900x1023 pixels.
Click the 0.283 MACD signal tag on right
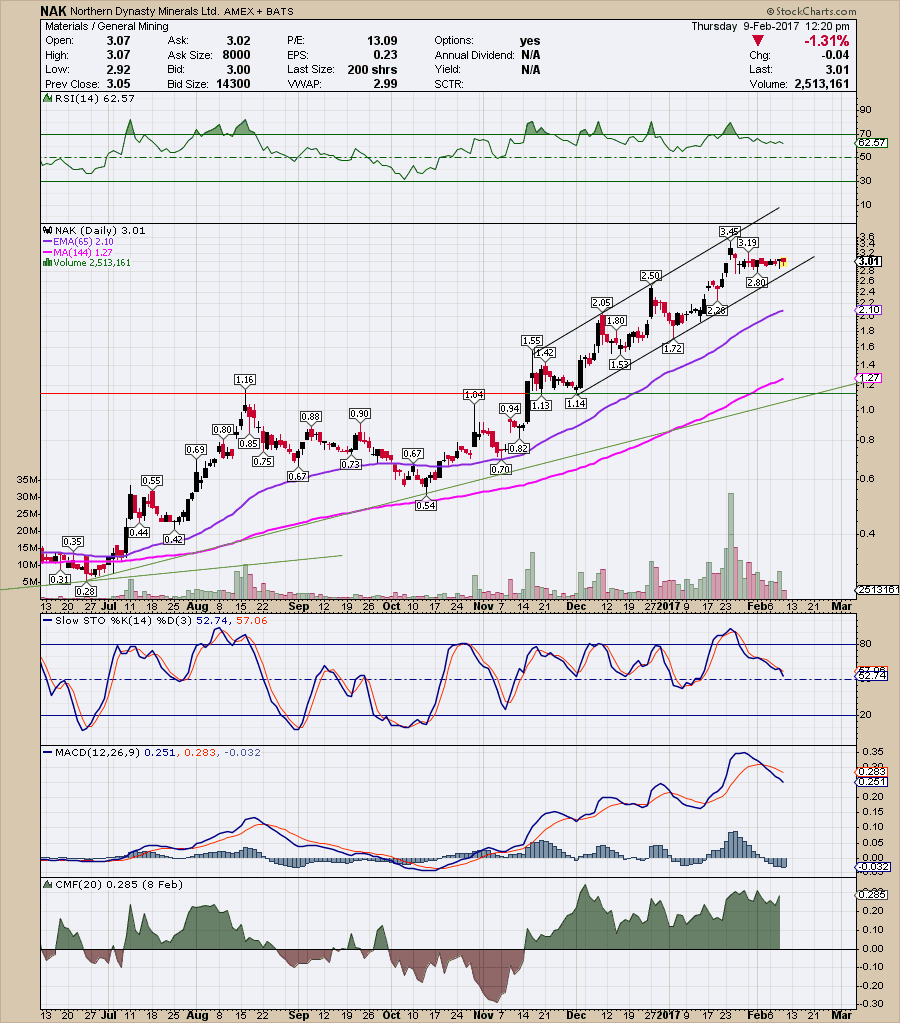click(873, 772)
